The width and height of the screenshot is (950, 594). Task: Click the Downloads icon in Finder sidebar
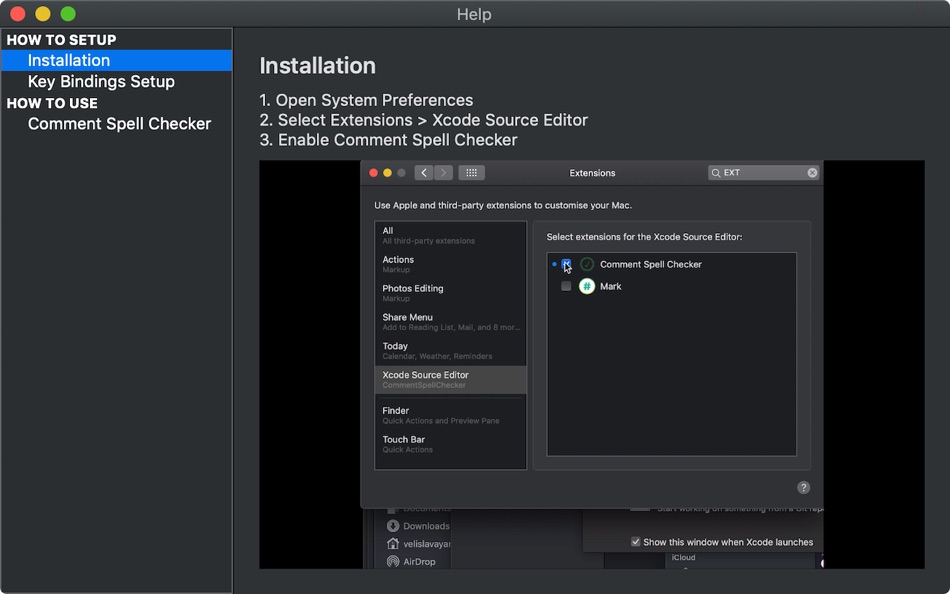tap(393, 526)
